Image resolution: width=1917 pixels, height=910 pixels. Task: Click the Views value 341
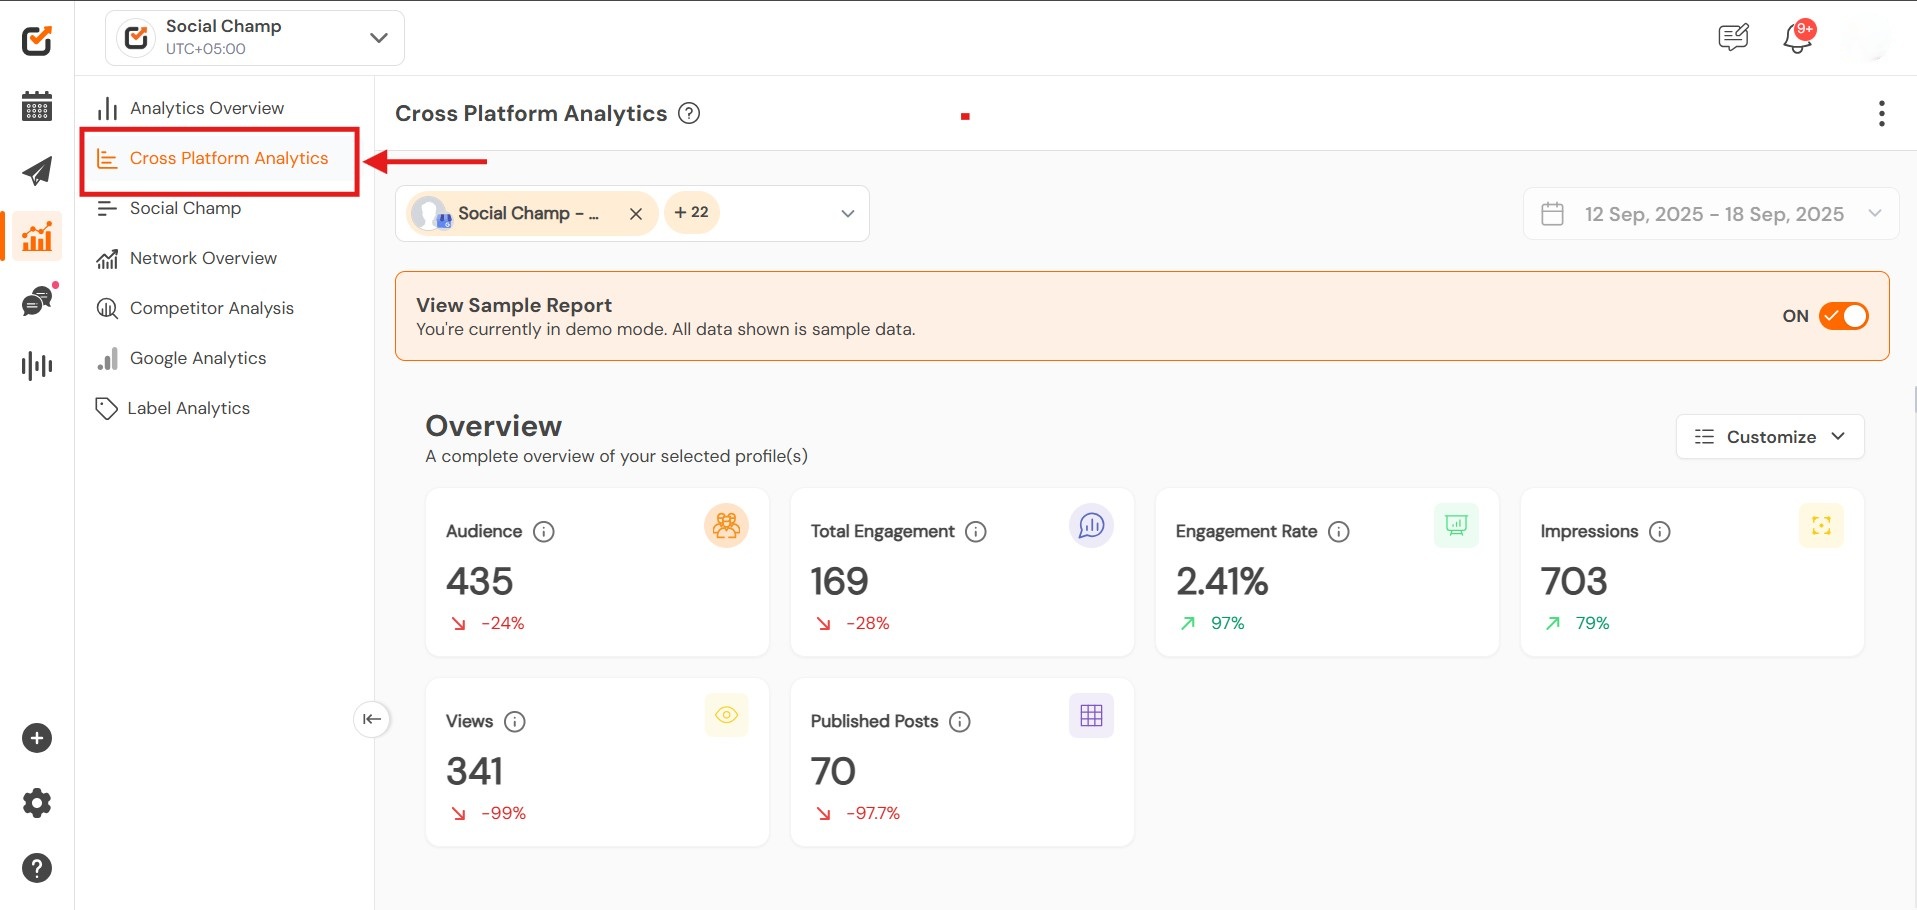tap(475, 771)
